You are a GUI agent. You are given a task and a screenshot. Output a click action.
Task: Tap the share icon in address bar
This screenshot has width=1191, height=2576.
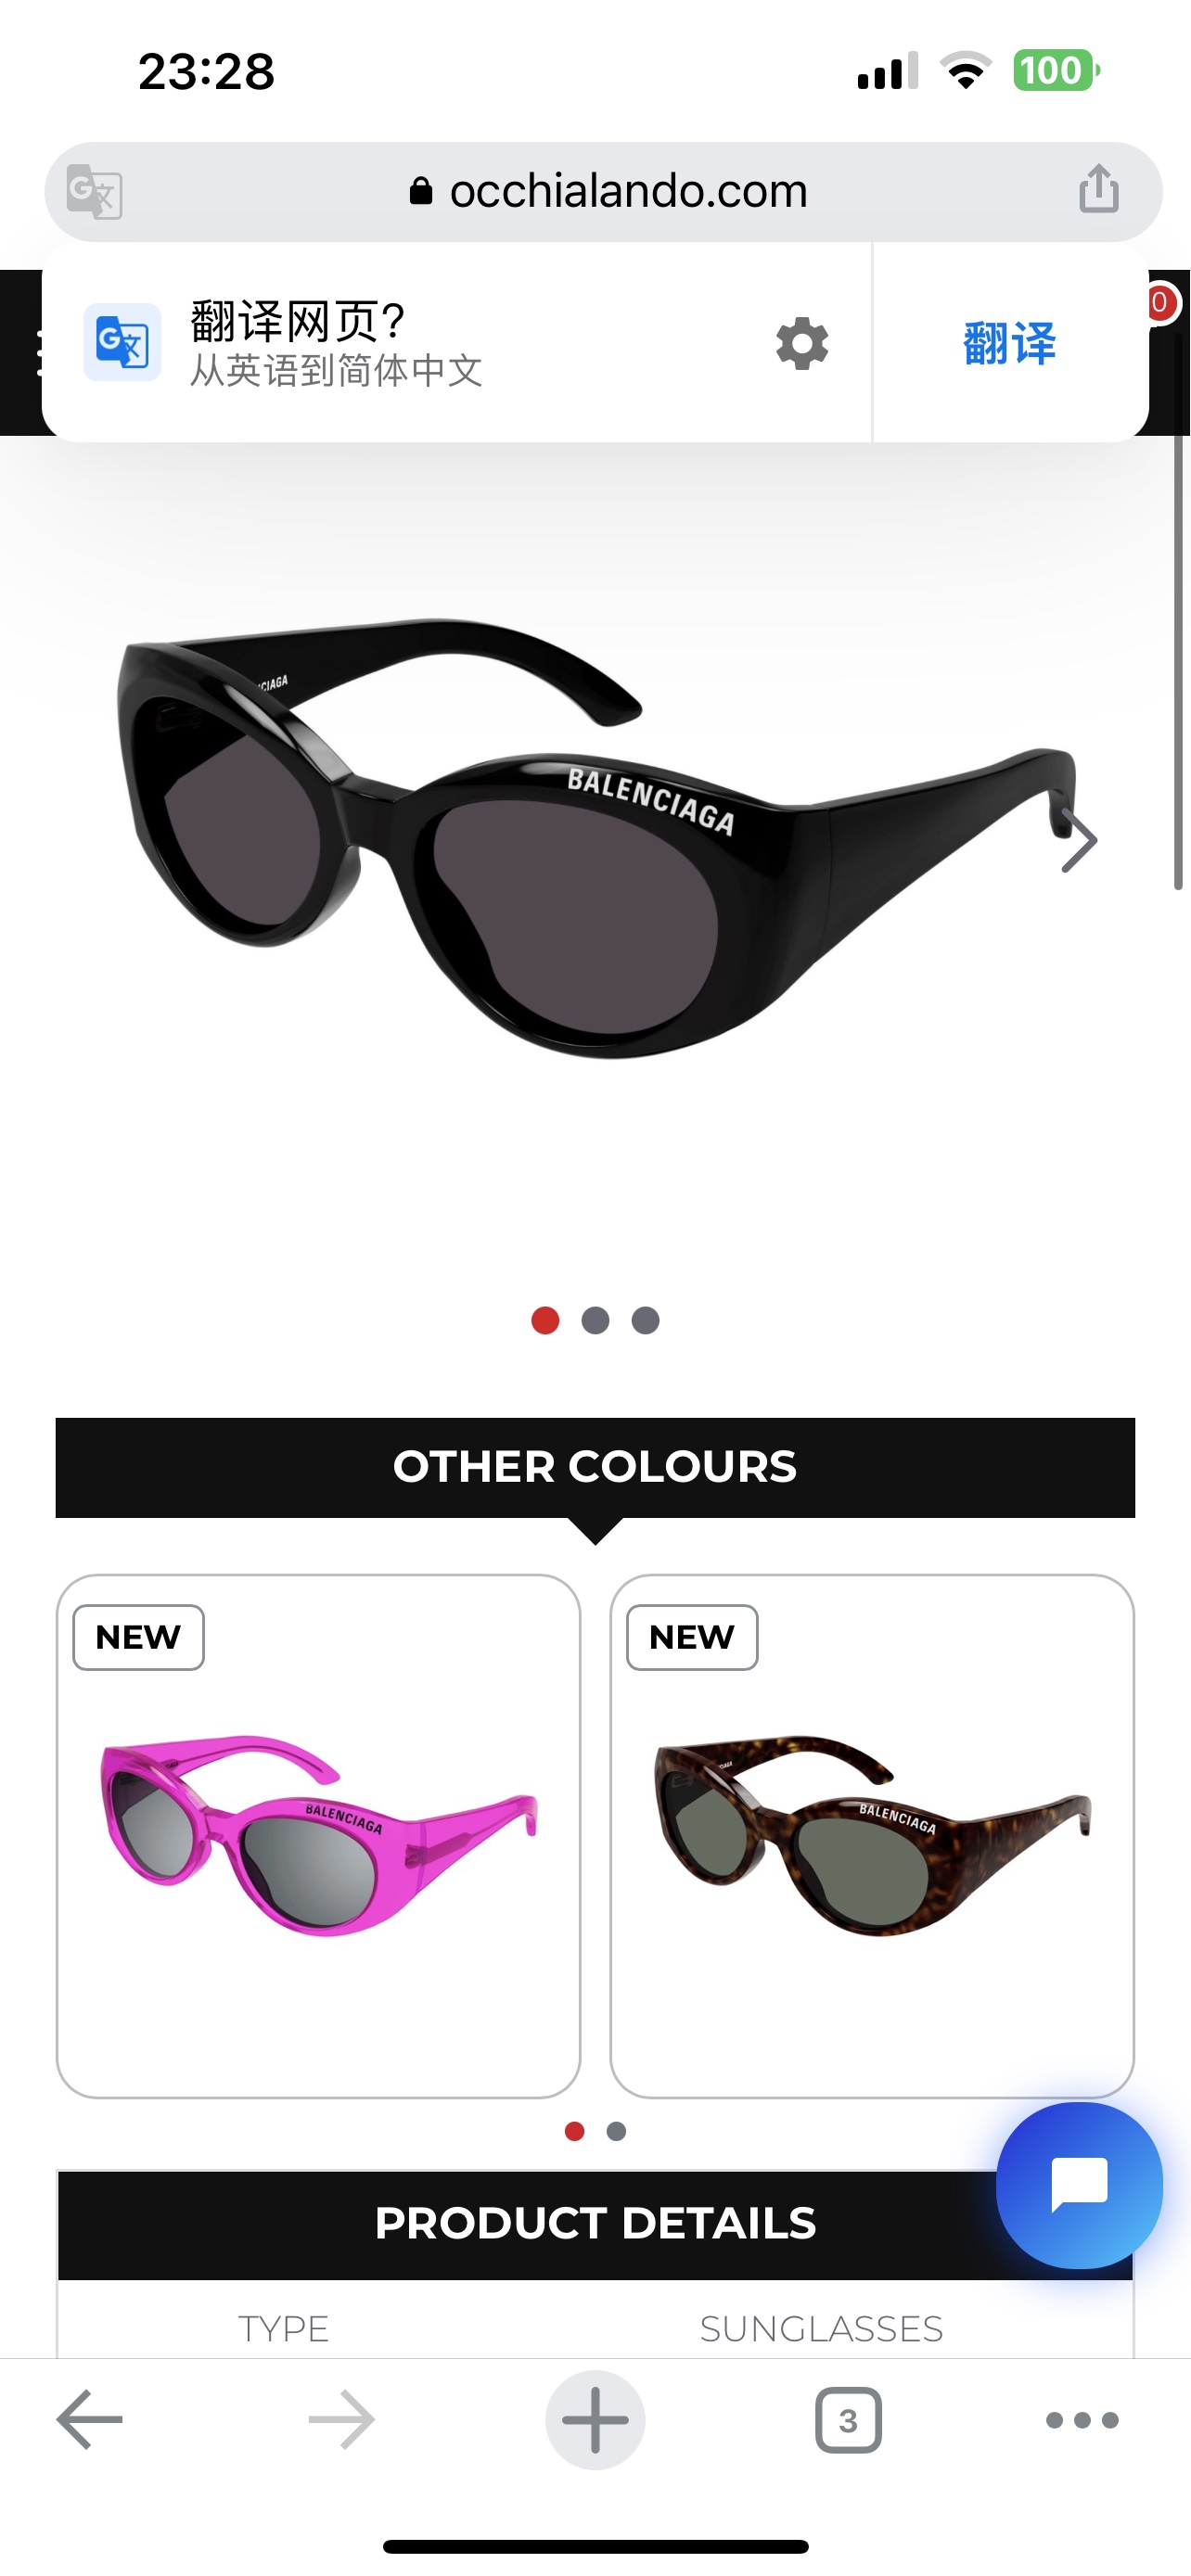pos(1098,189)
